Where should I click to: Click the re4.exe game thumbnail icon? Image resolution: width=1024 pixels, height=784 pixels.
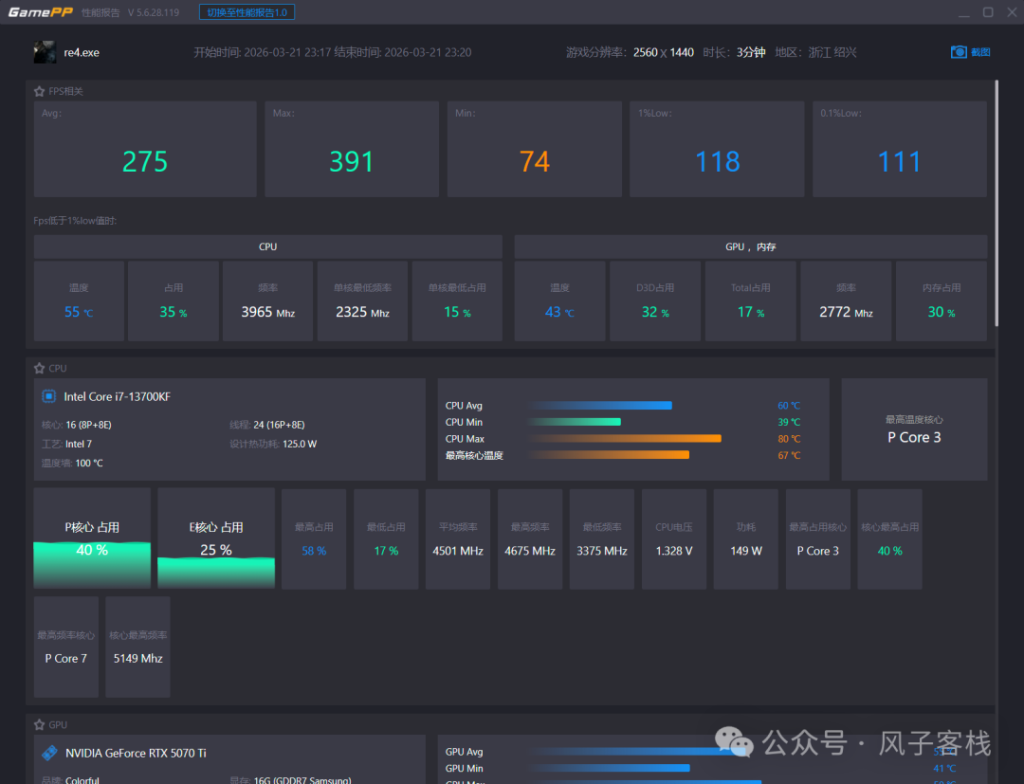pyautogui.click(x=44, y=52)
